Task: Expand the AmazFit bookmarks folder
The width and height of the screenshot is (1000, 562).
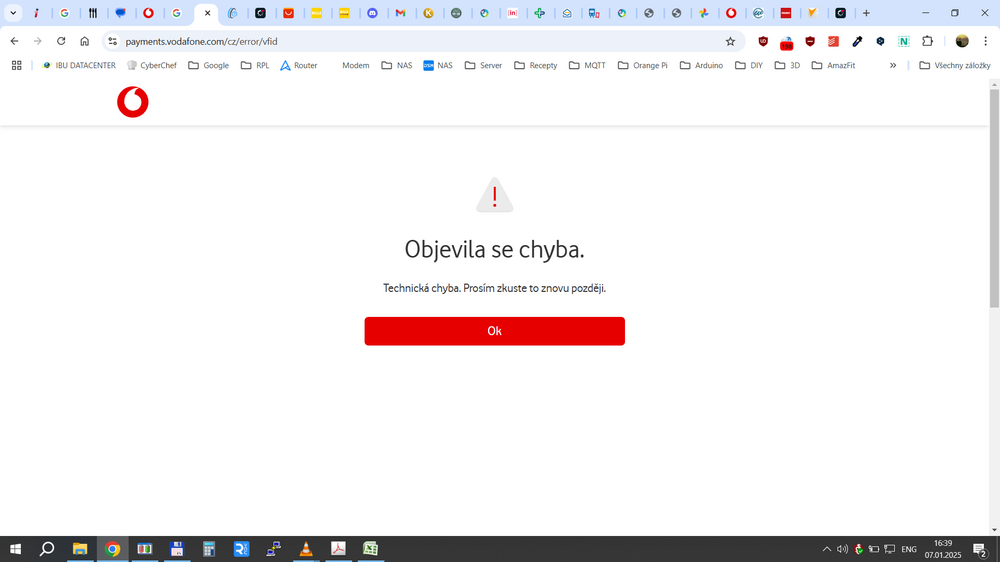Action: coord(834,65)
